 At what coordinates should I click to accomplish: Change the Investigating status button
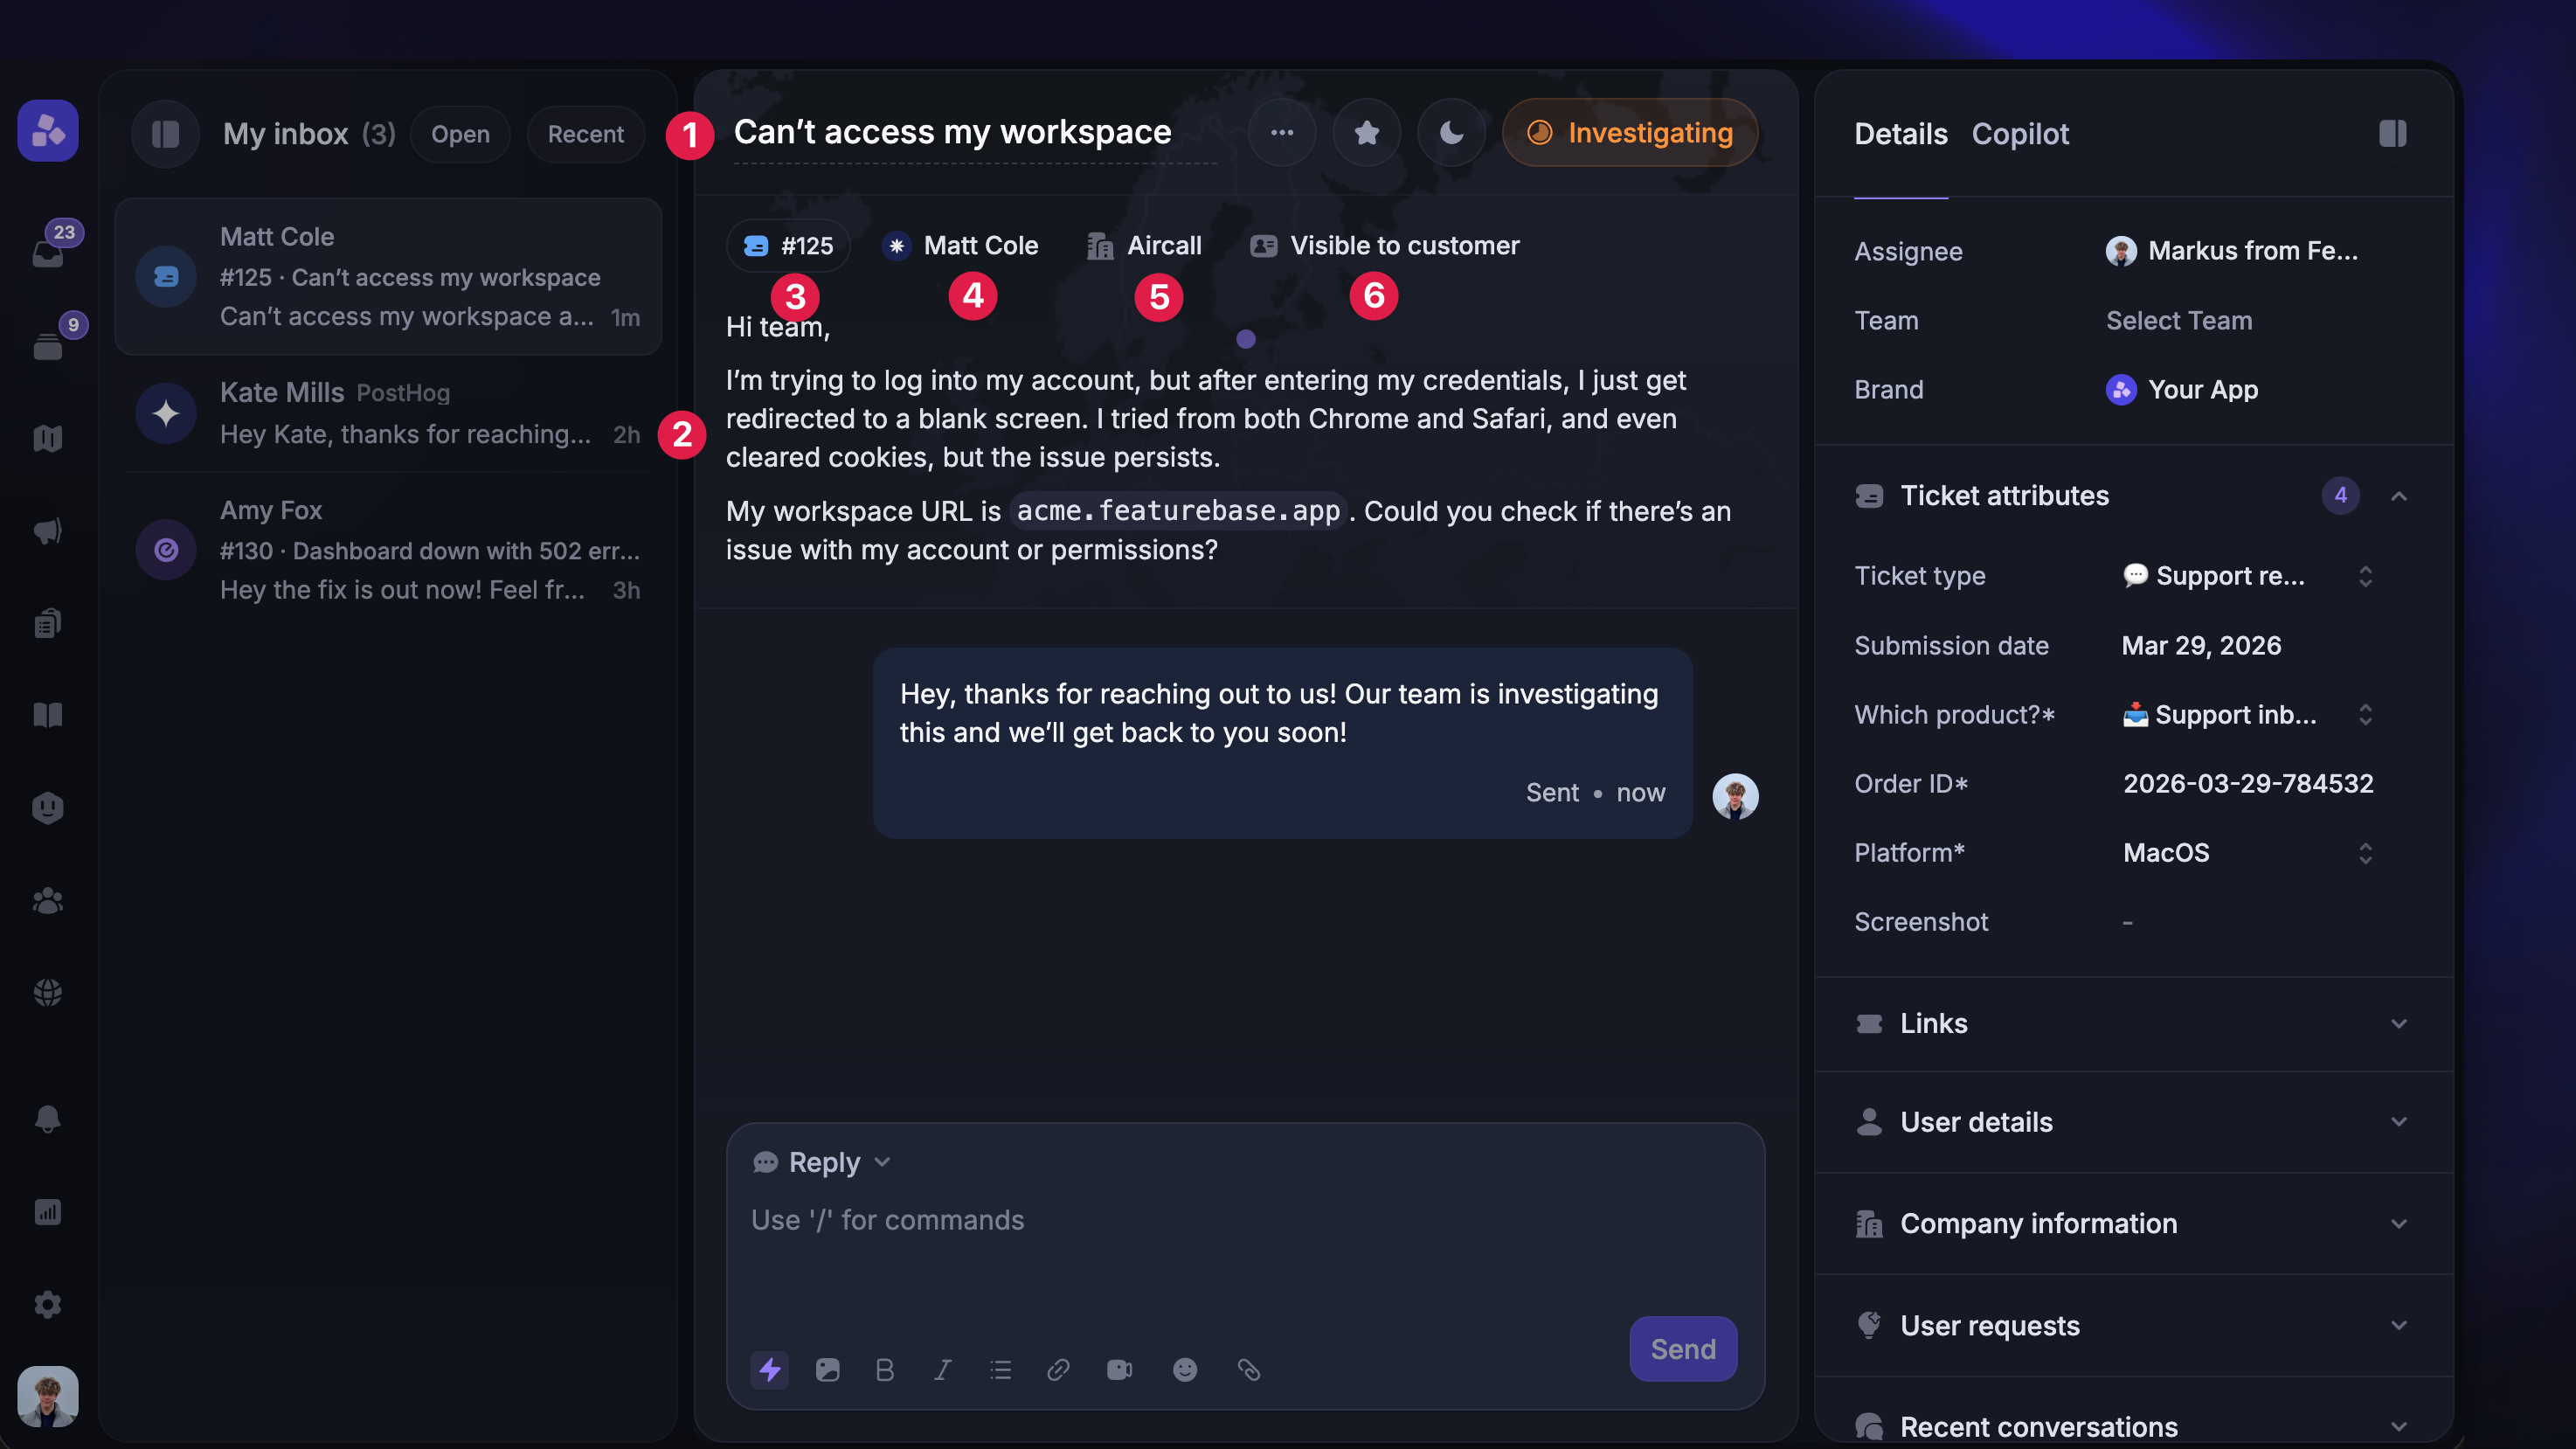tap(1630, 133)
